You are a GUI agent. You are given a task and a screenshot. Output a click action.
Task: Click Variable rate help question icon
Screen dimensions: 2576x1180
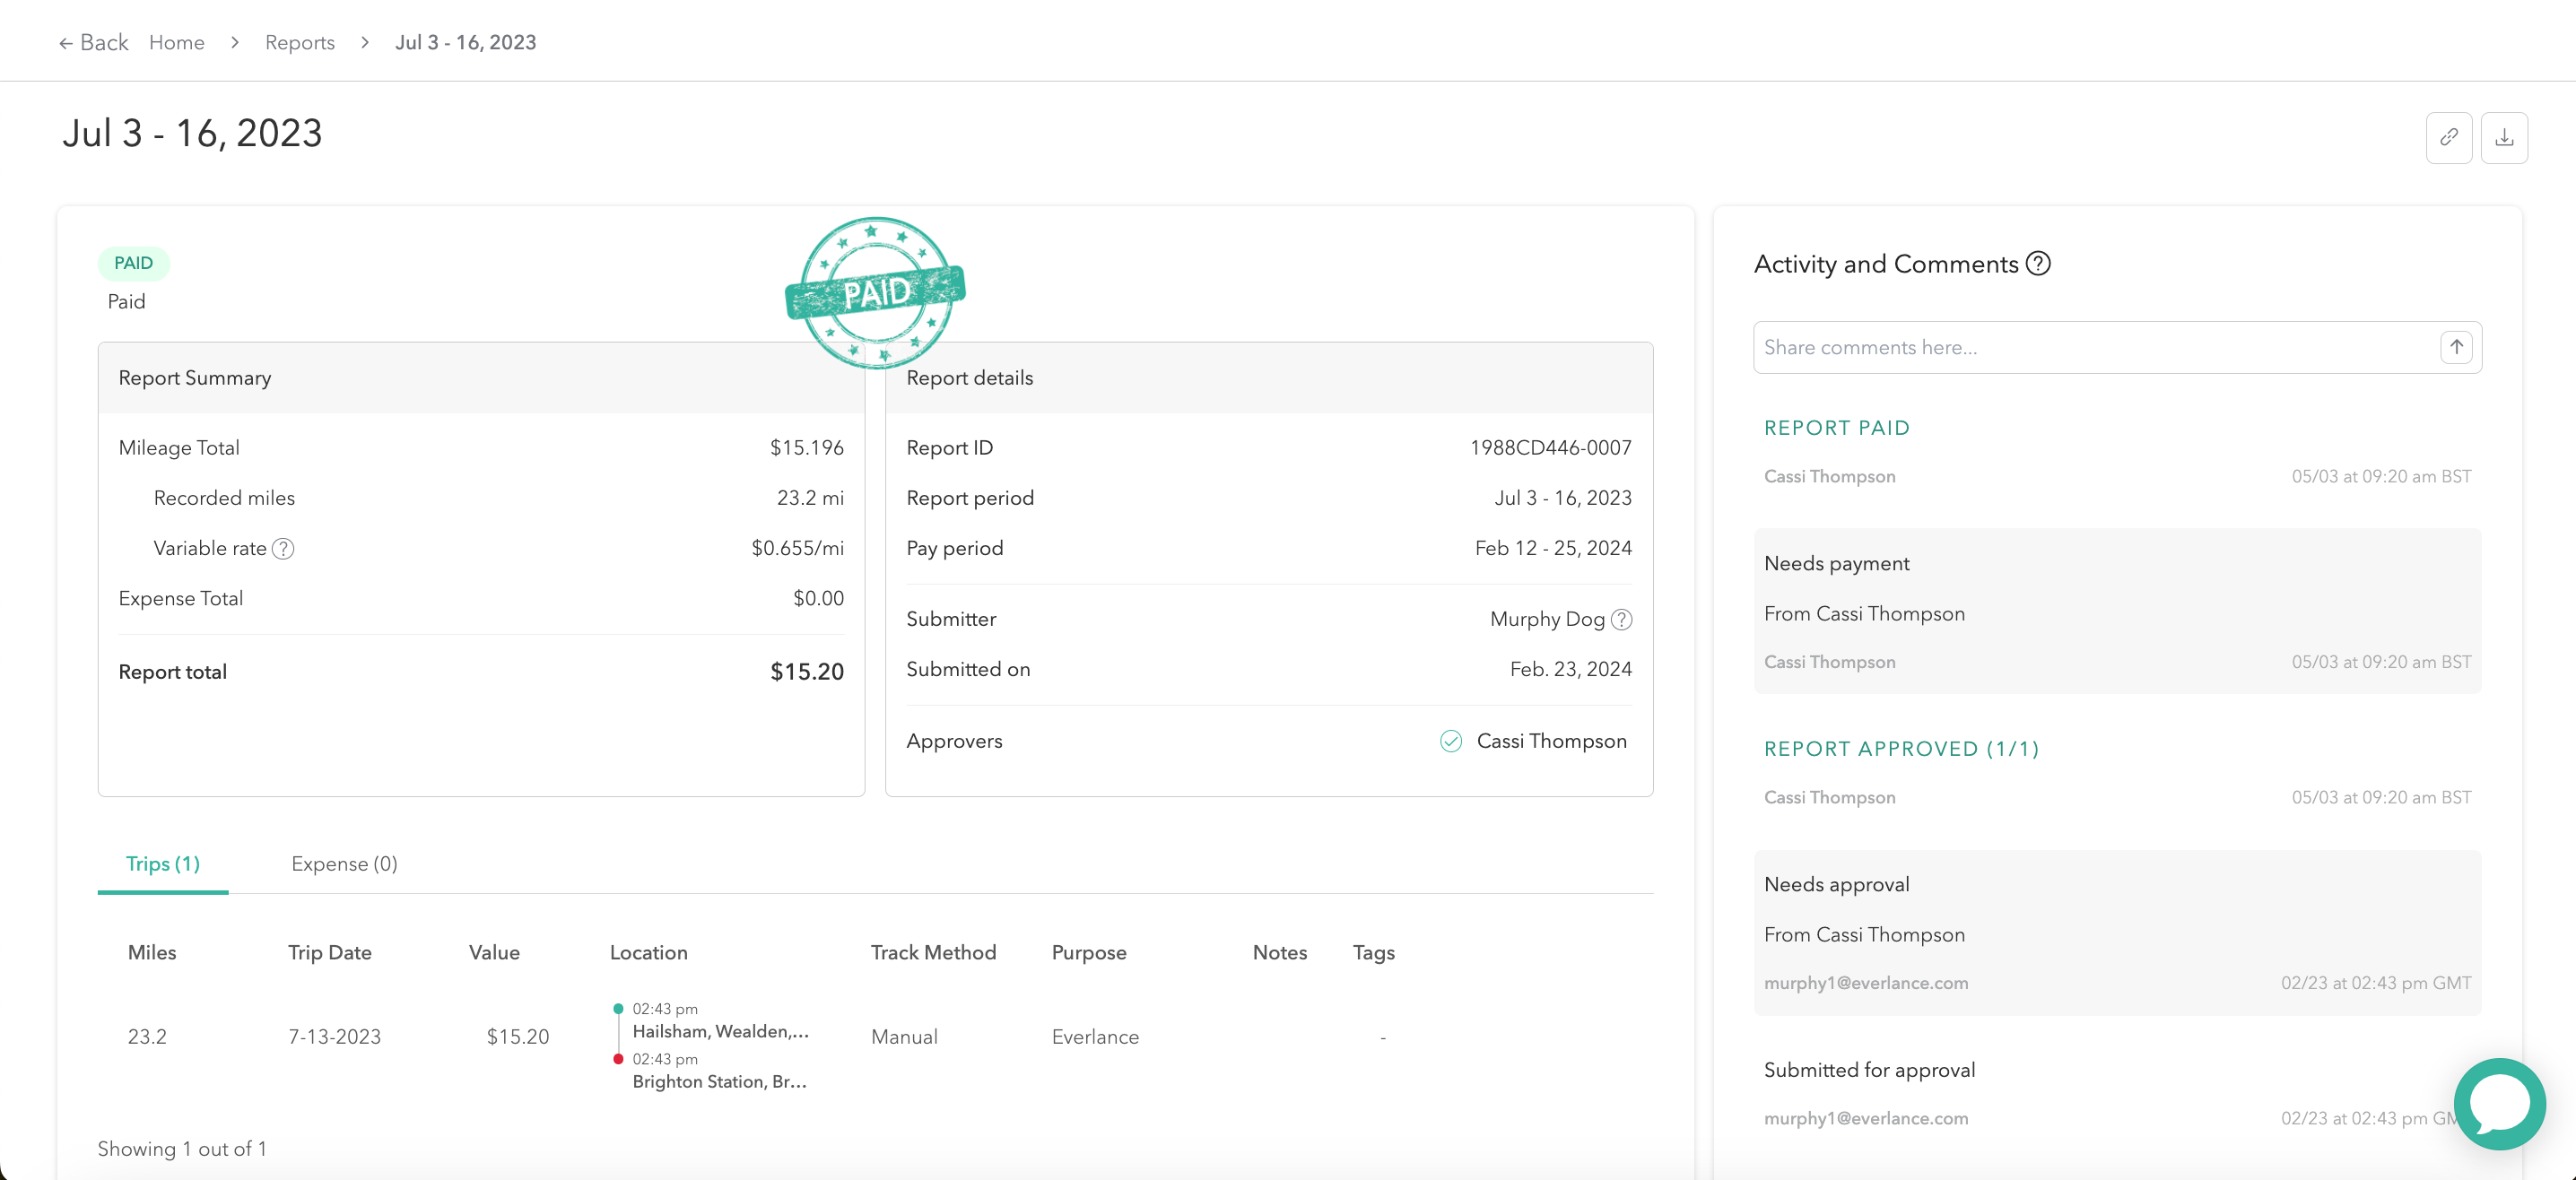(x=283, y=548)
